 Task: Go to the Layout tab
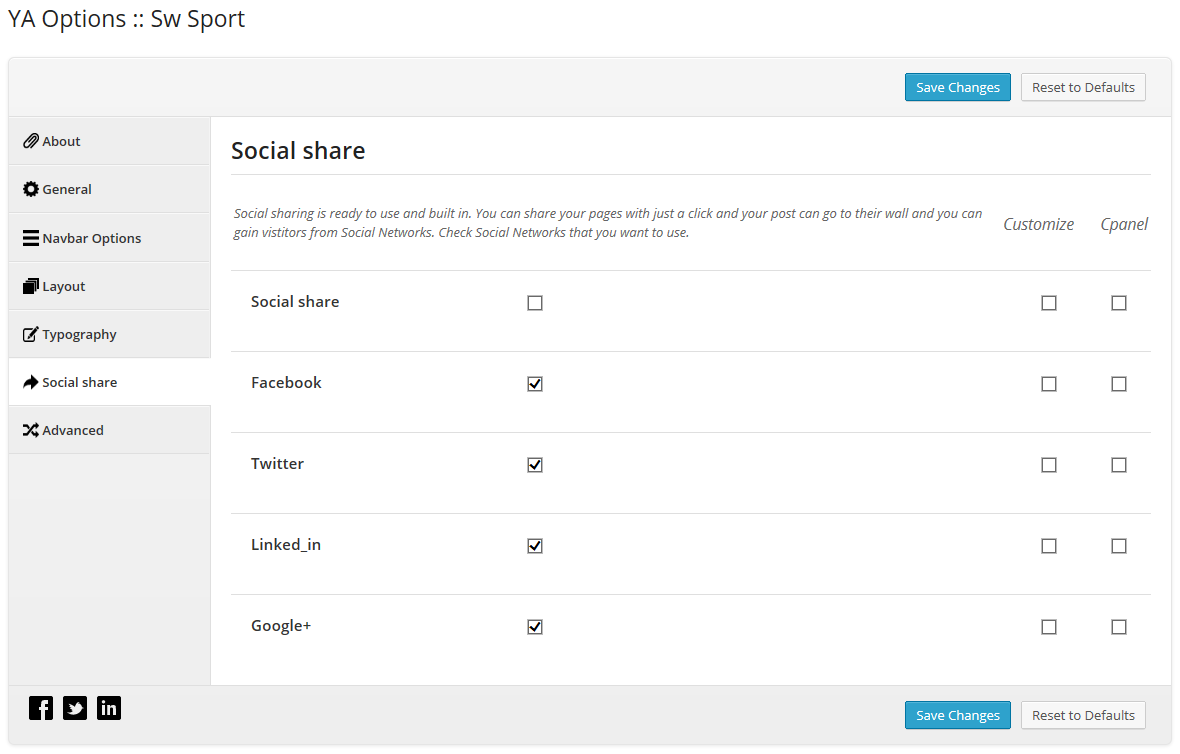click(110, 286)
